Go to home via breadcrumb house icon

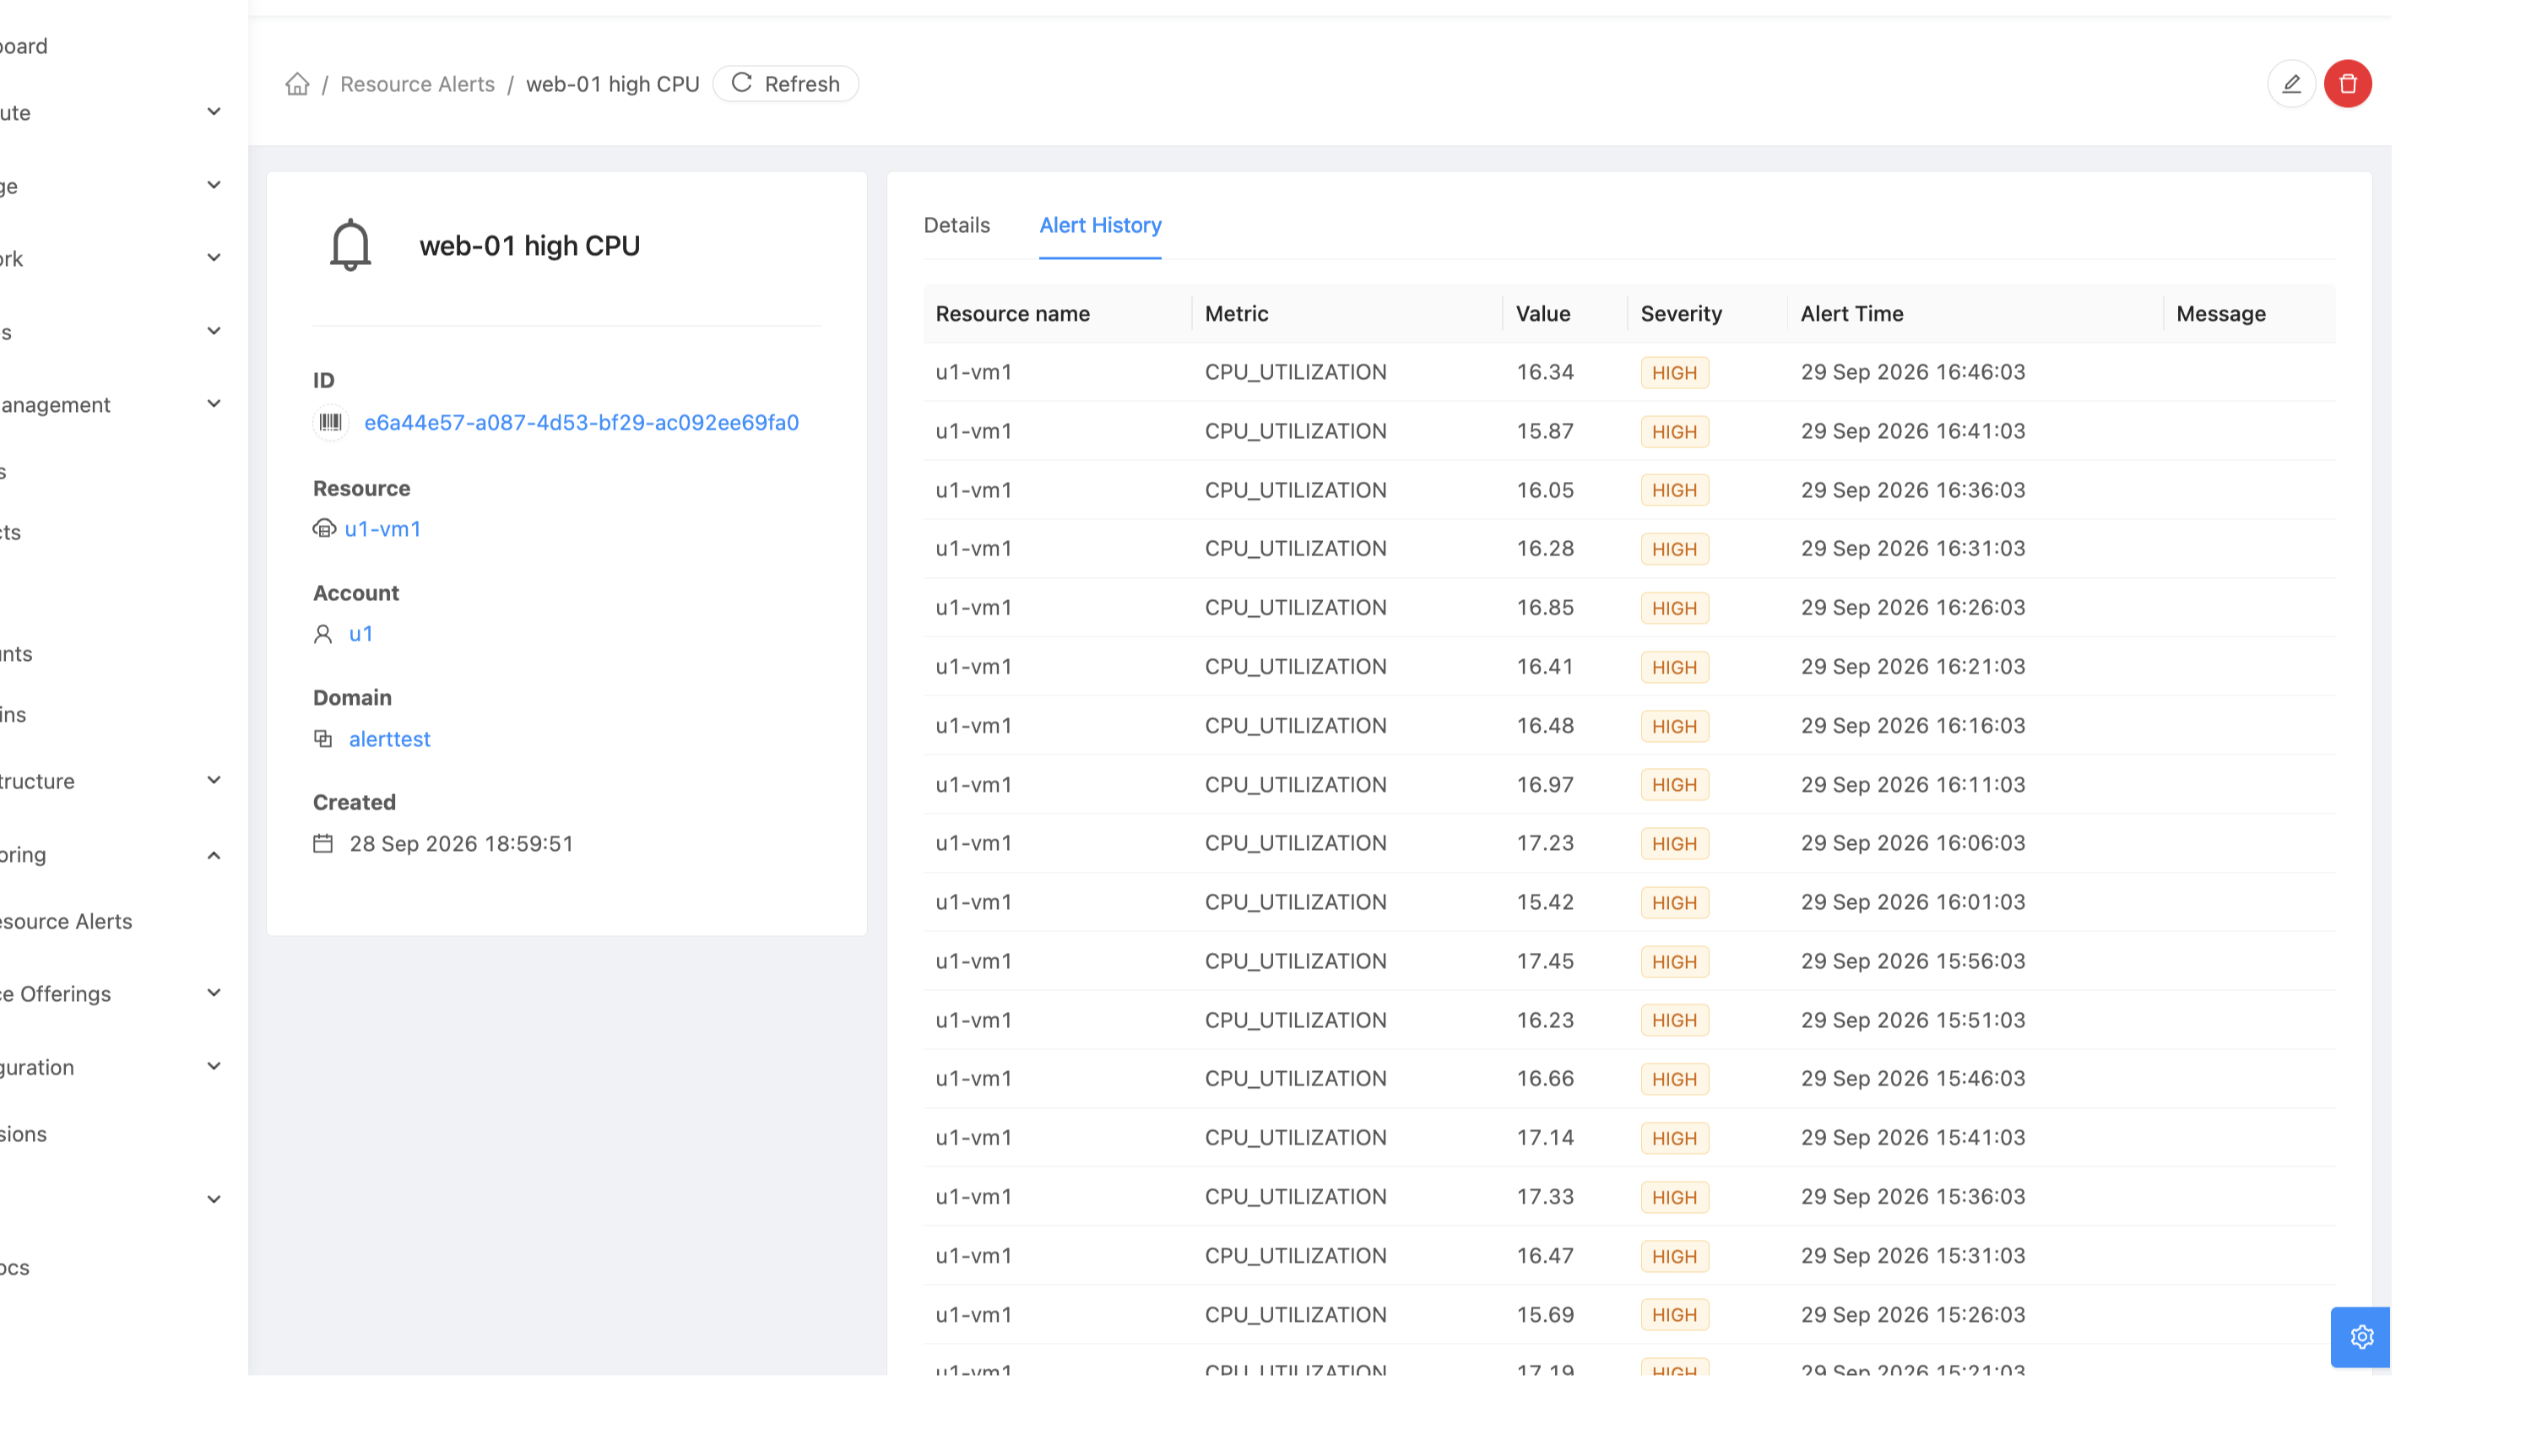click(x=297, y=84)
